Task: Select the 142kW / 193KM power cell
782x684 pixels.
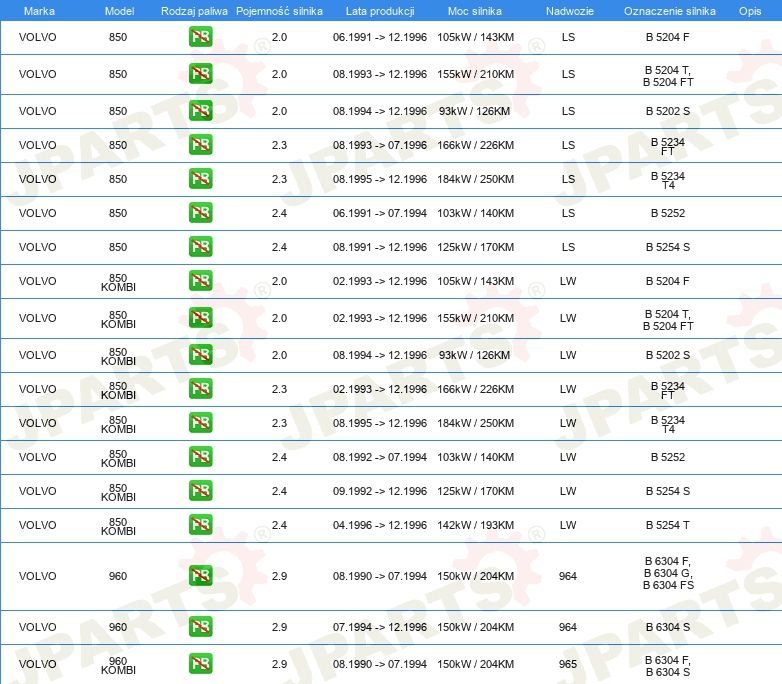Action: click(x=475, y=525)
